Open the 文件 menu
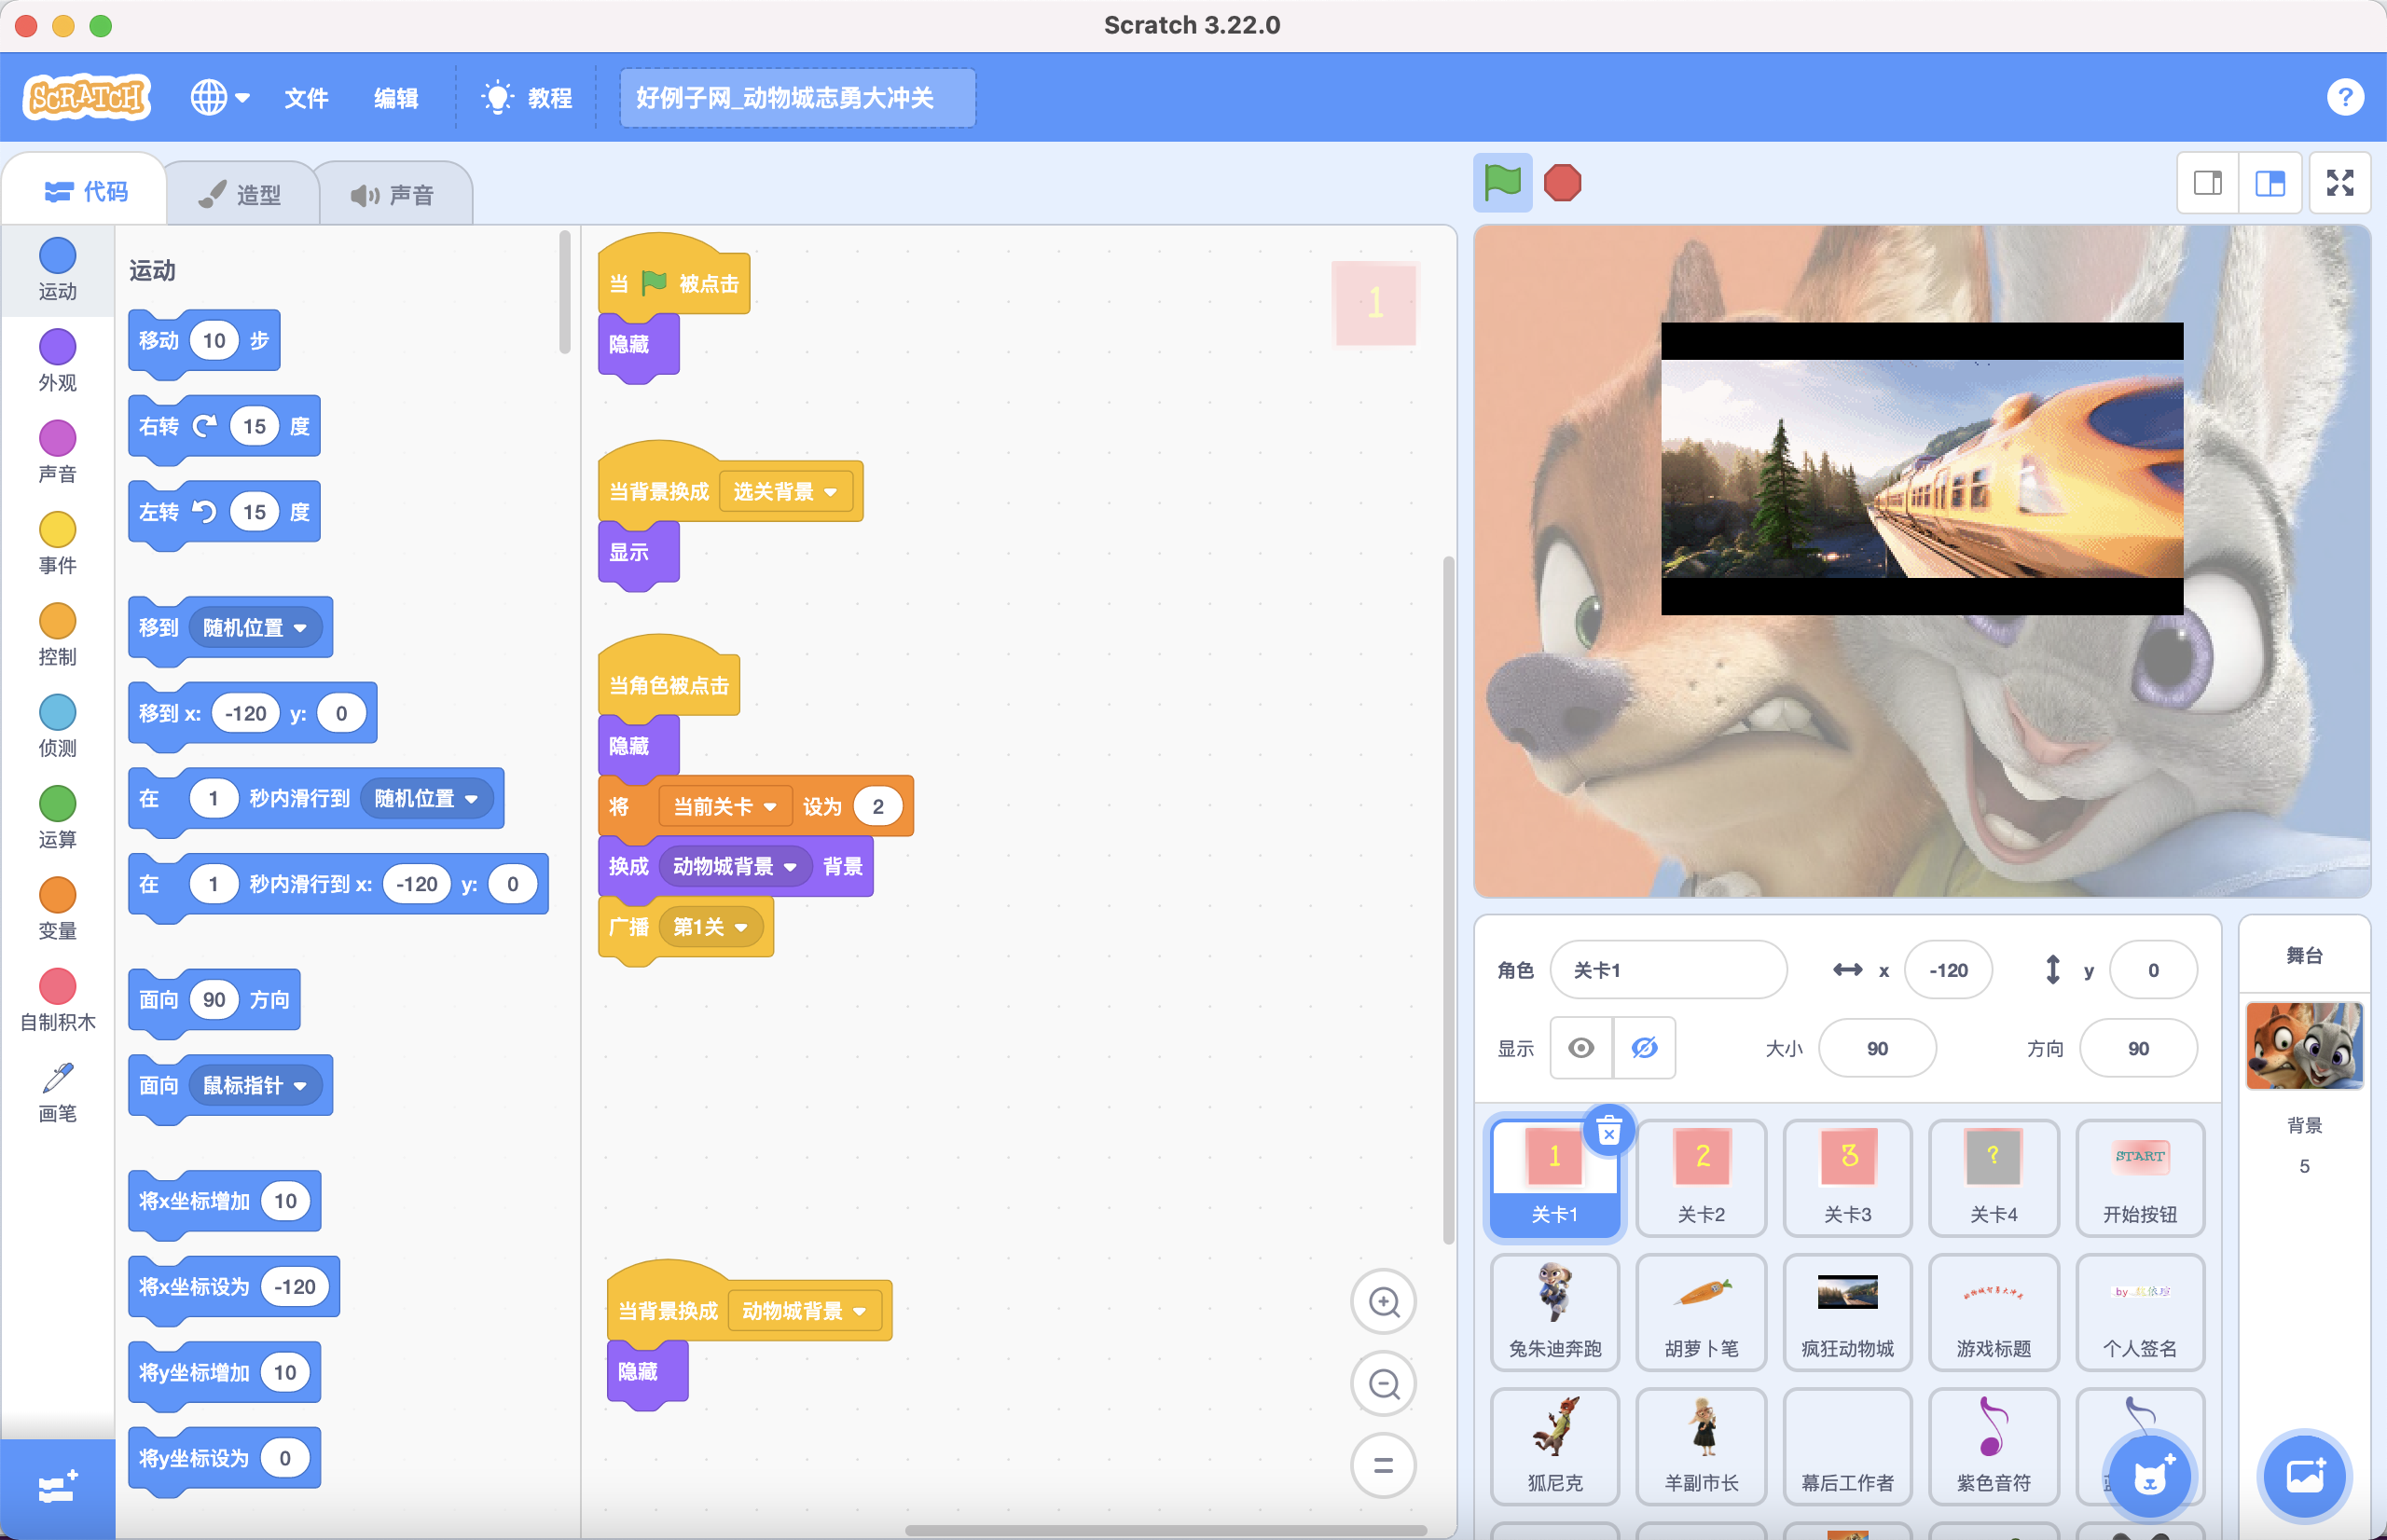This screenshot has width=2387, height=1540. pyautogui.click(x=306, y=97)
